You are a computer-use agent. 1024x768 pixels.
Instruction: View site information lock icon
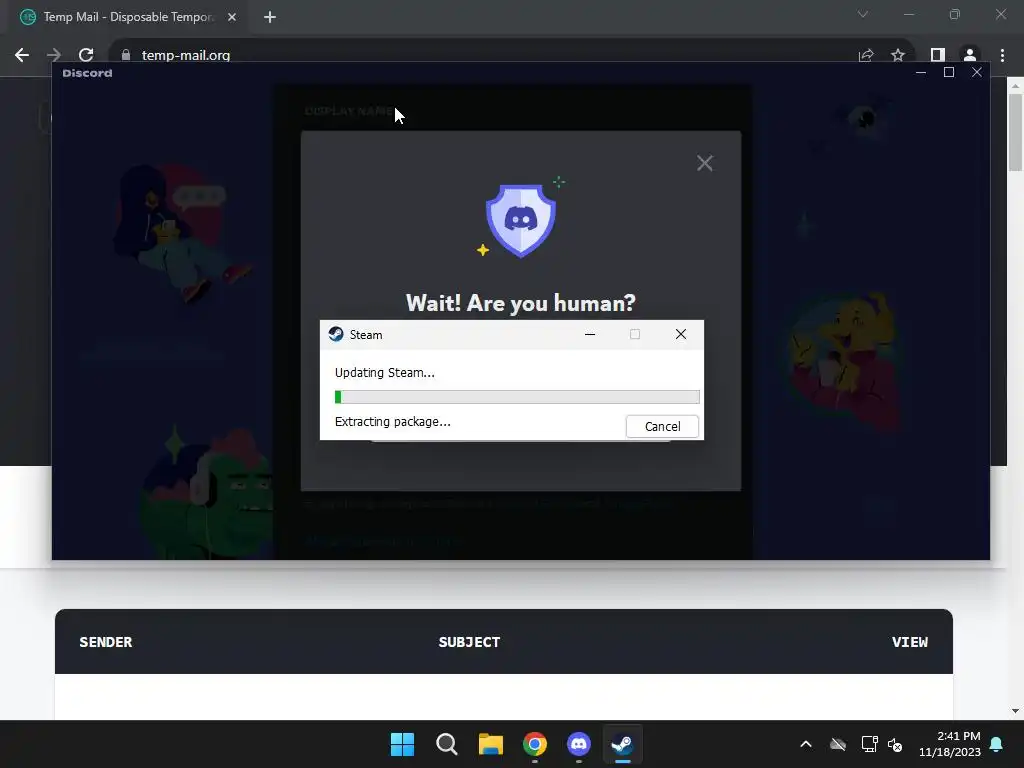click(x=126, y=55)
